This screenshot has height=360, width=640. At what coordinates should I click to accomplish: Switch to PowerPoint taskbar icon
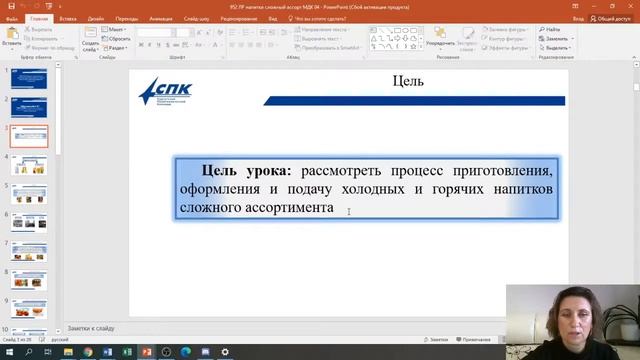[147, 351]
